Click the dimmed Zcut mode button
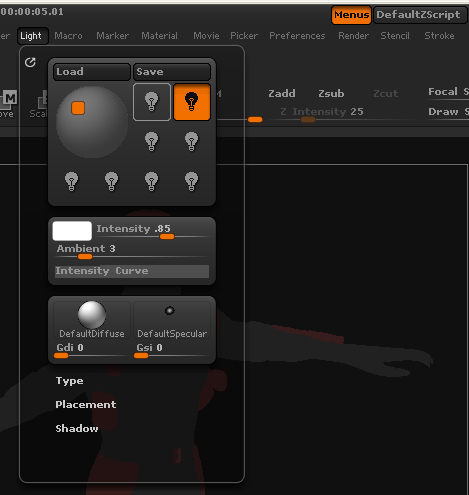The height and width of the screenshot is (495, 469). pyautogui.click(x=386, y=94)
